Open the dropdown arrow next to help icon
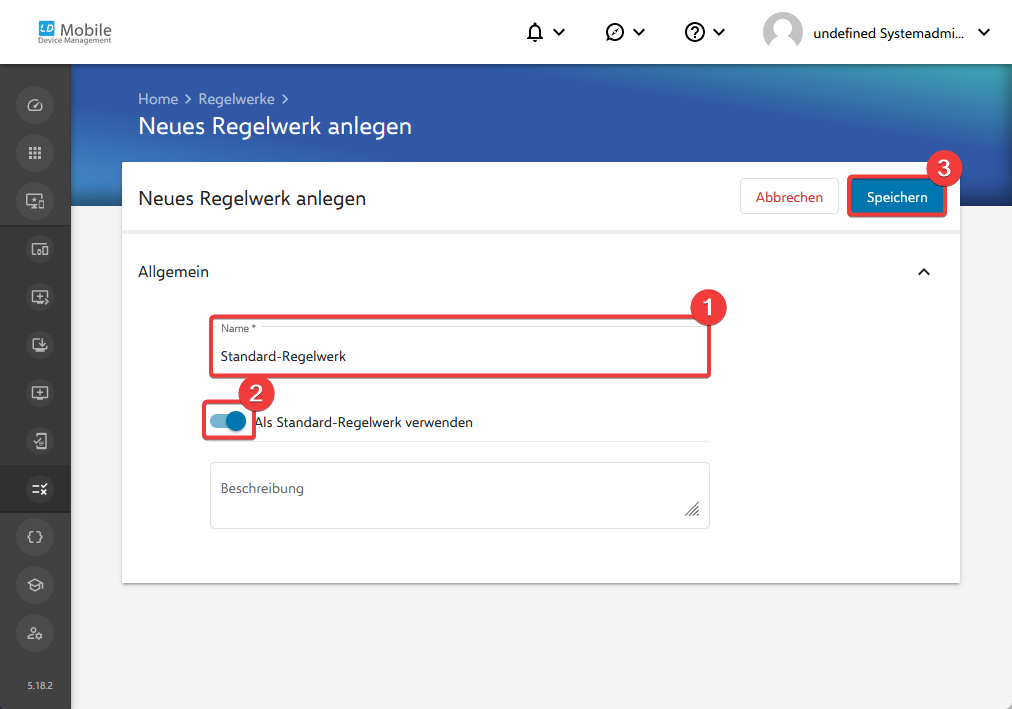The width and height of the screenshot is (1012, 709). (719, 32)
